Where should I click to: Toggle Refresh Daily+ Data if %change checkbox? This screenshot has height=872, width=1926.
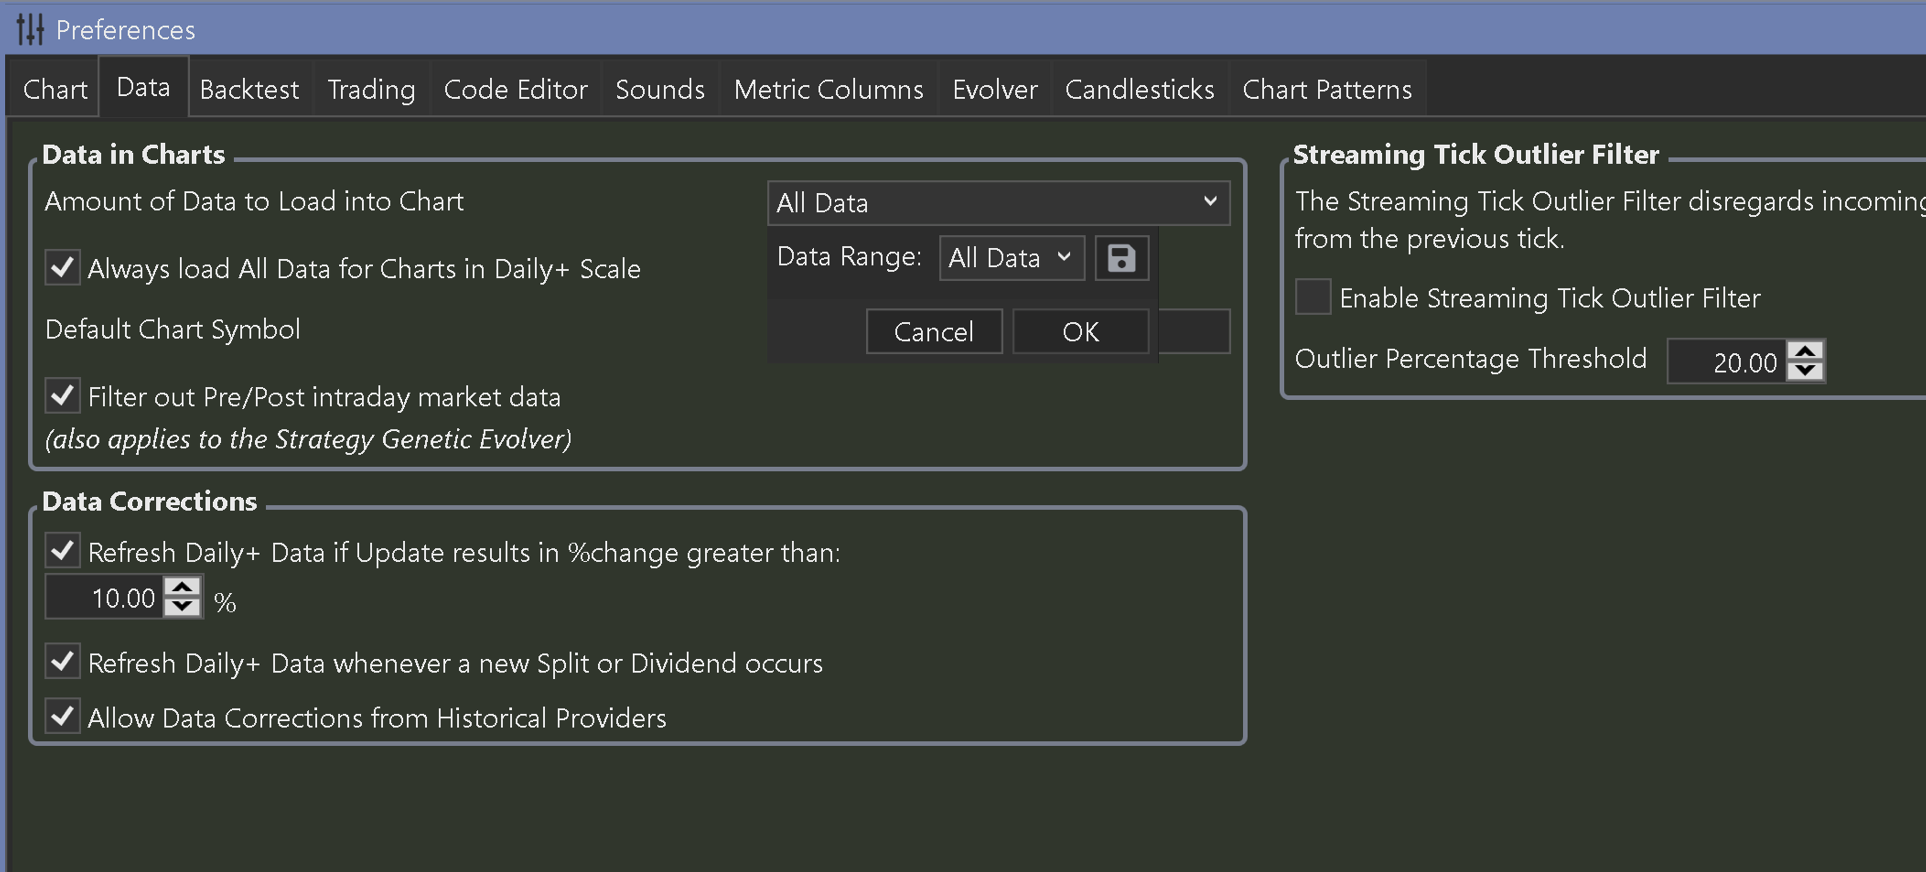[63, 551]
